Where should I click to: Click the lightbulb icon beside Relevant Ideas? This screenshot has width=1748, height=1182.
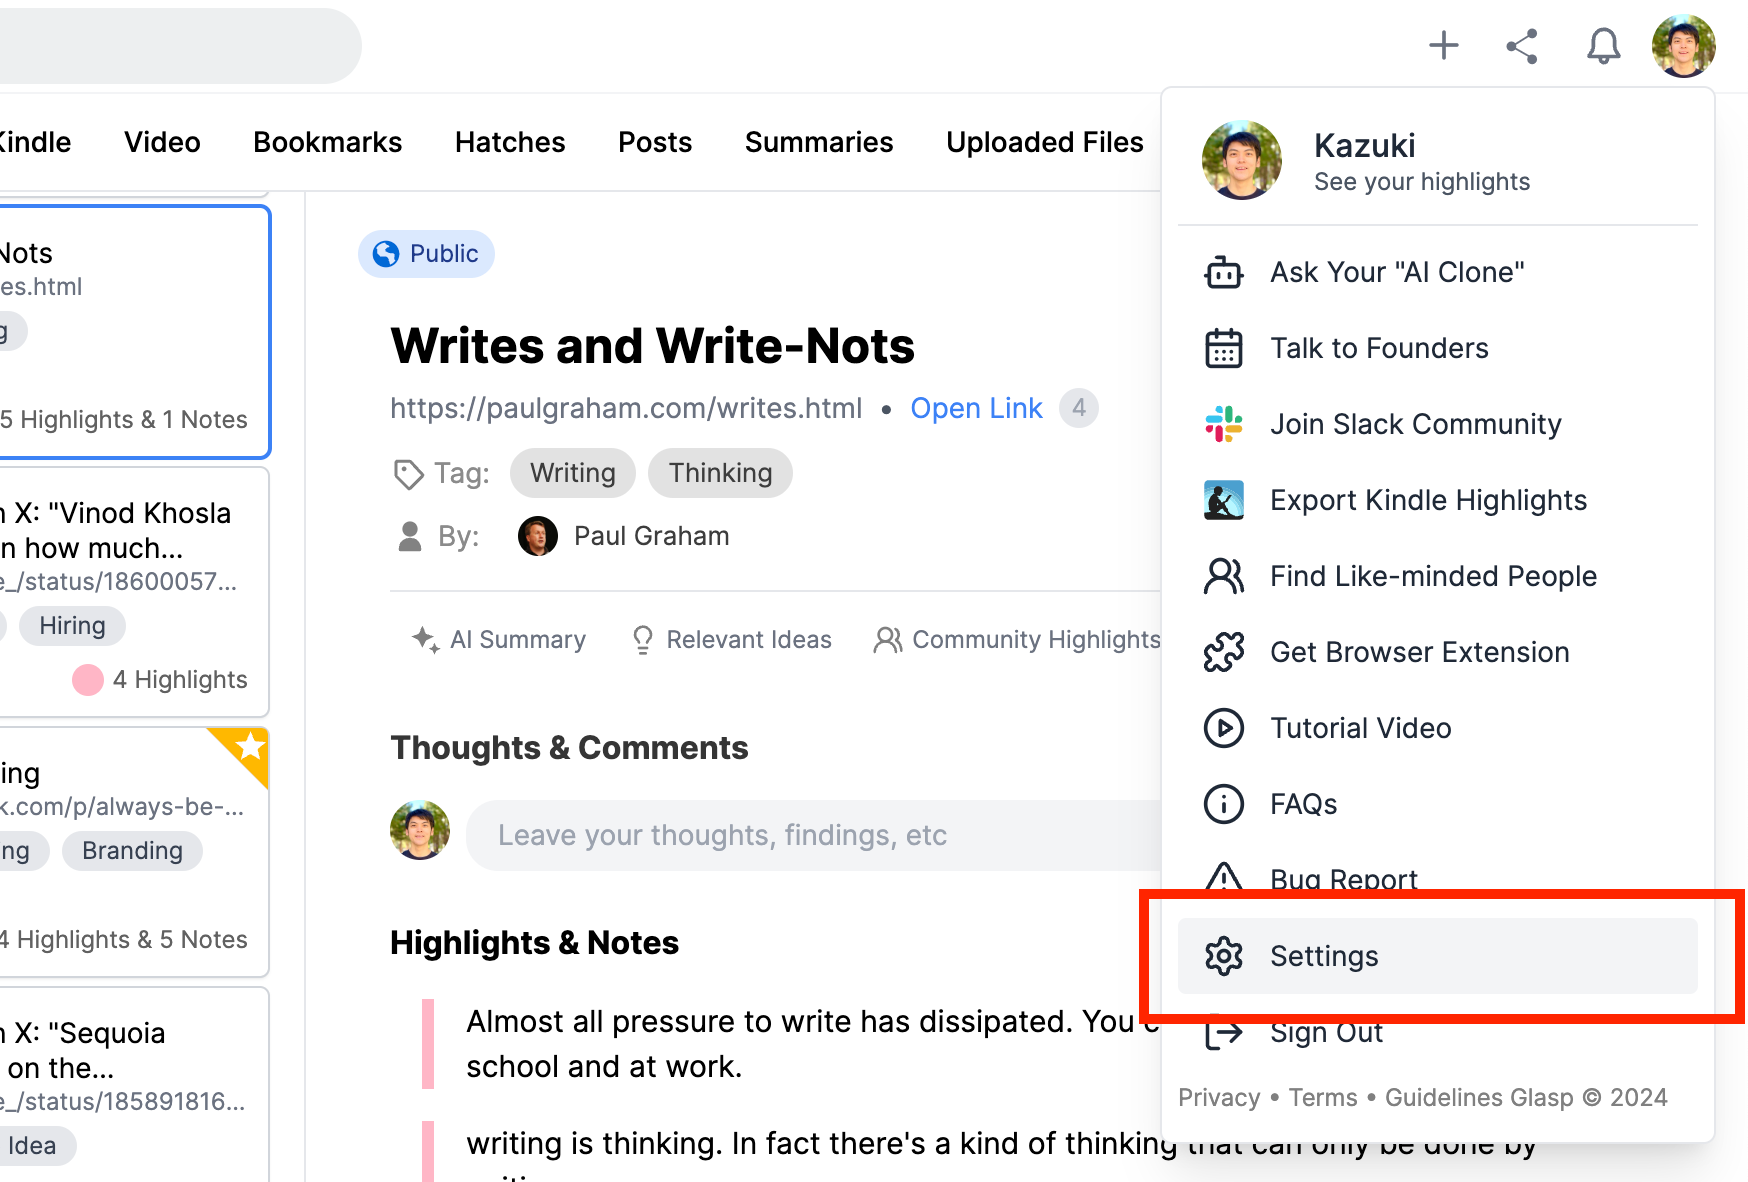[x=643, y=640]
